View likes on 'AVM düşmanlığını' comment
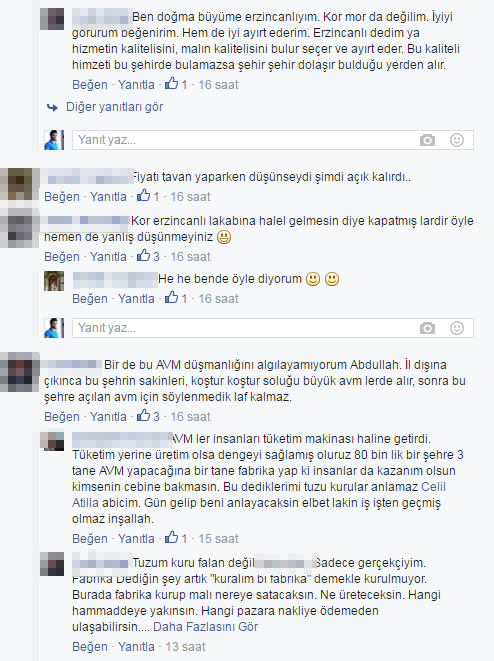Image resolution: width=494 pixels, height=661 pixels. point(148,416)
